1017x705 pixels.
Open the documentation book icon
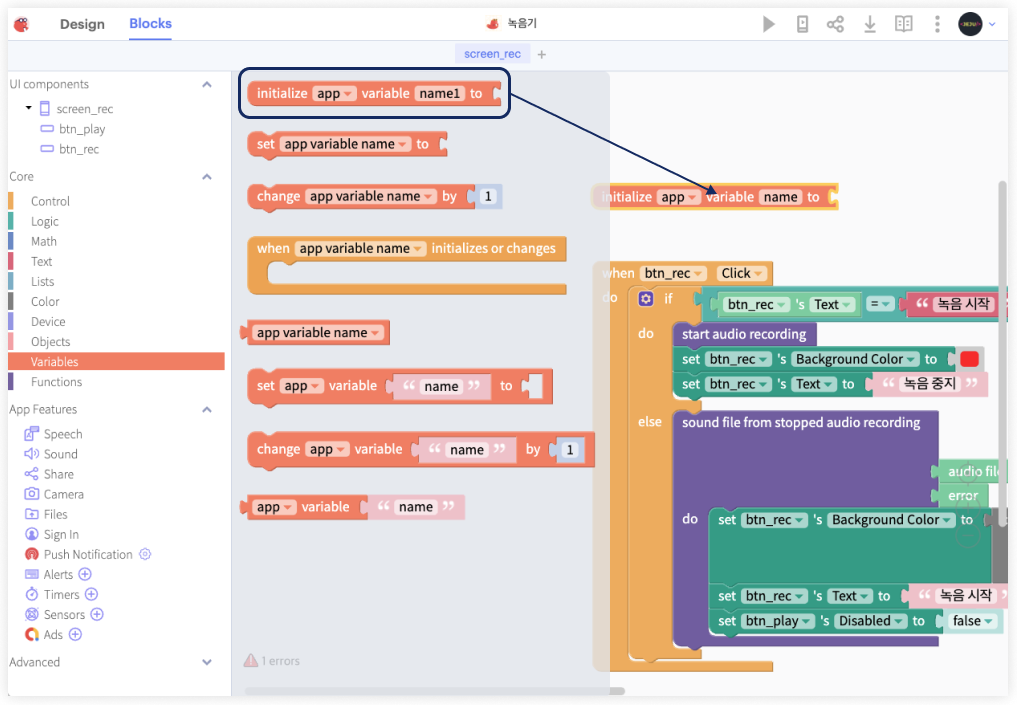(x=903, y=25)
